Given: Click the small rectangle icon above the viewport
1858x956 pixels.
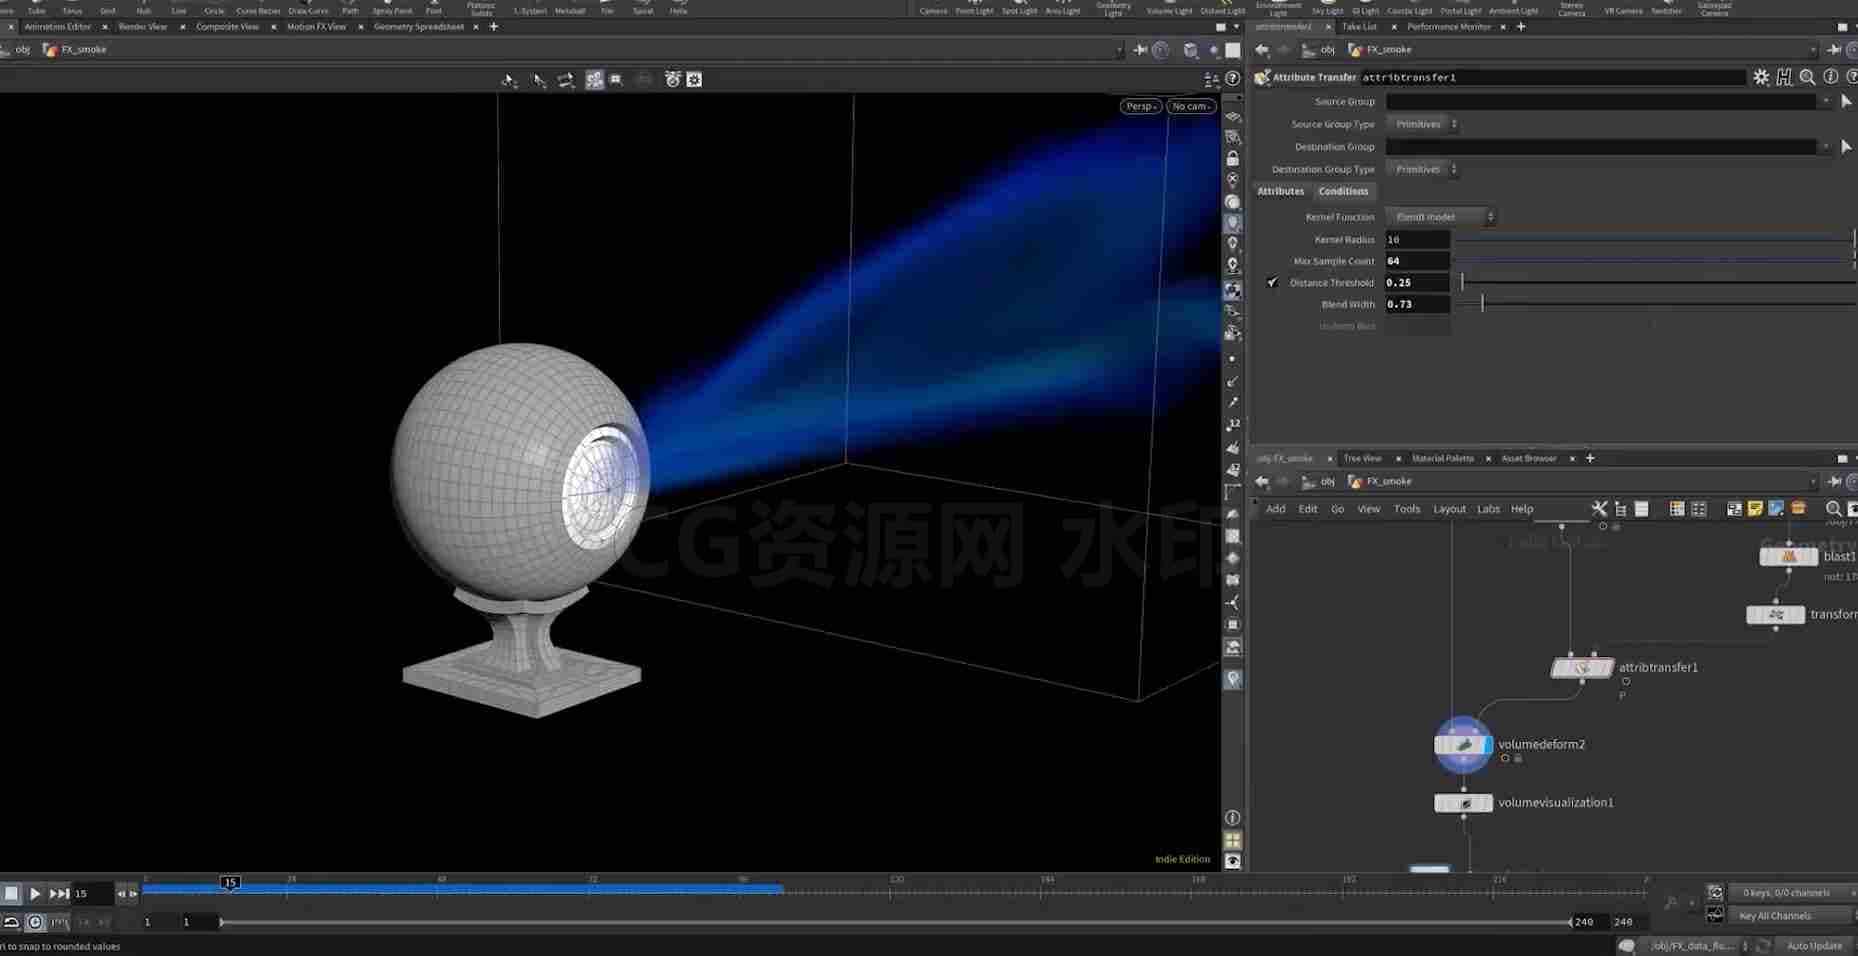Looking at the screenshot, I should click(x=616, y=79).
